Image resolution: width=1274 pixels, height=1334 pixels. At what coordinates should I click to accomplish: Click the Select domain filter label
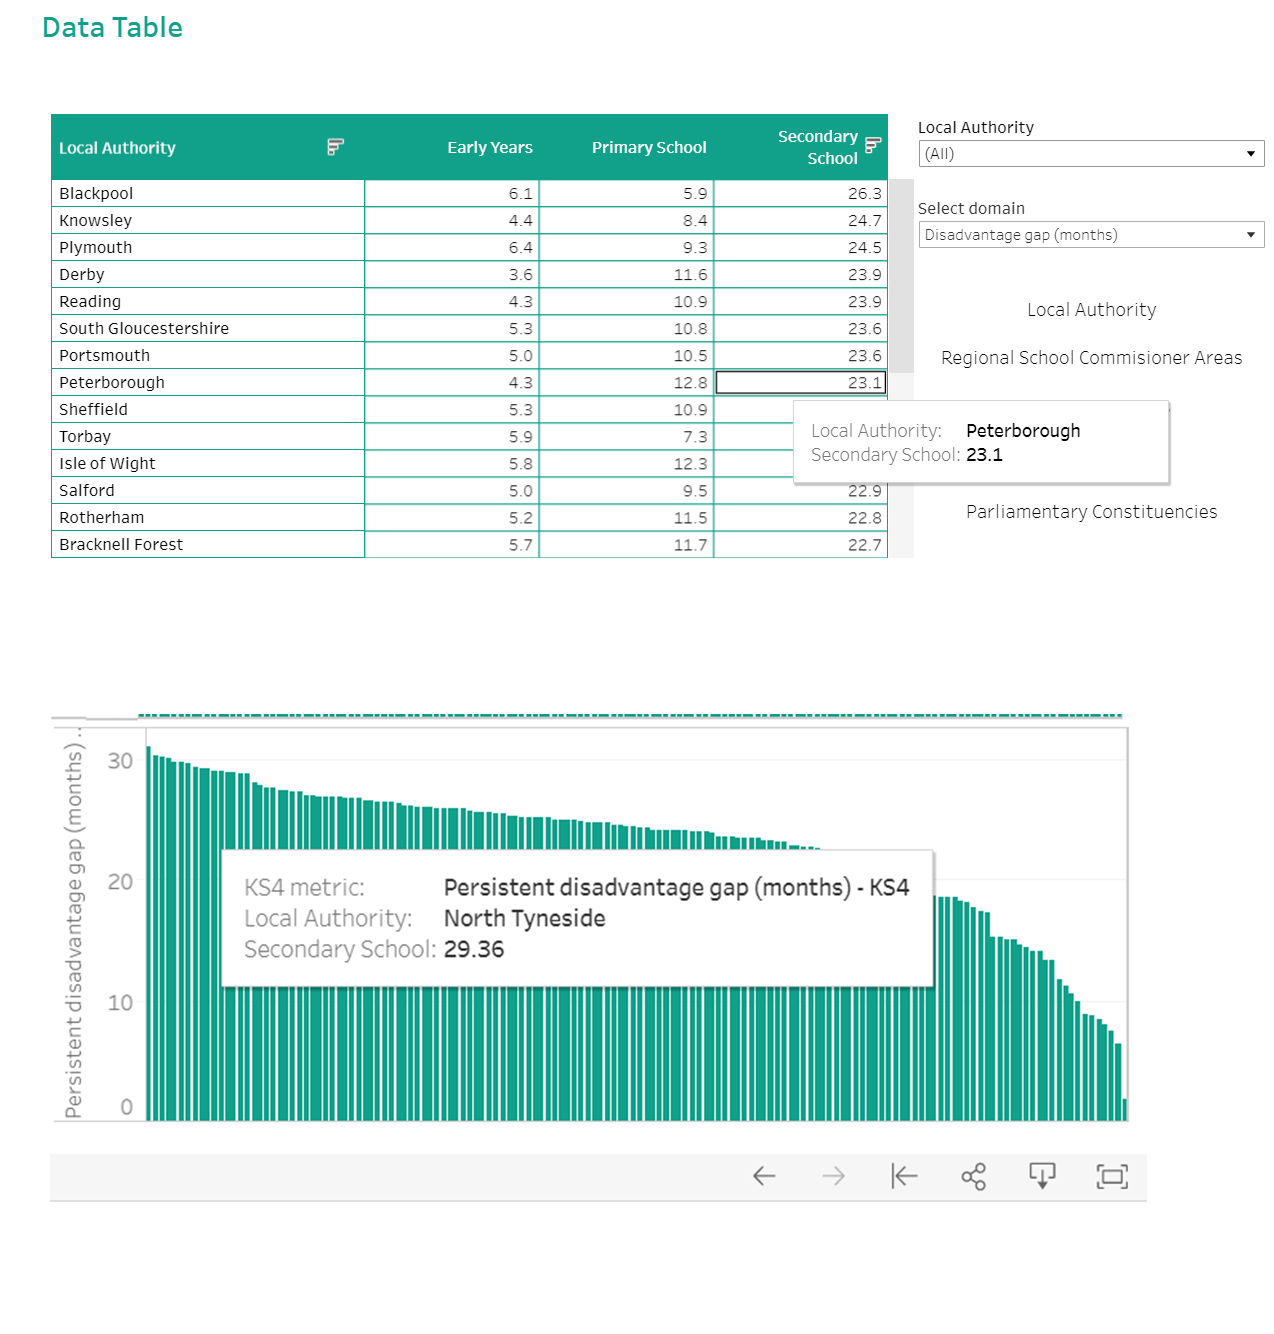[971, 209]
